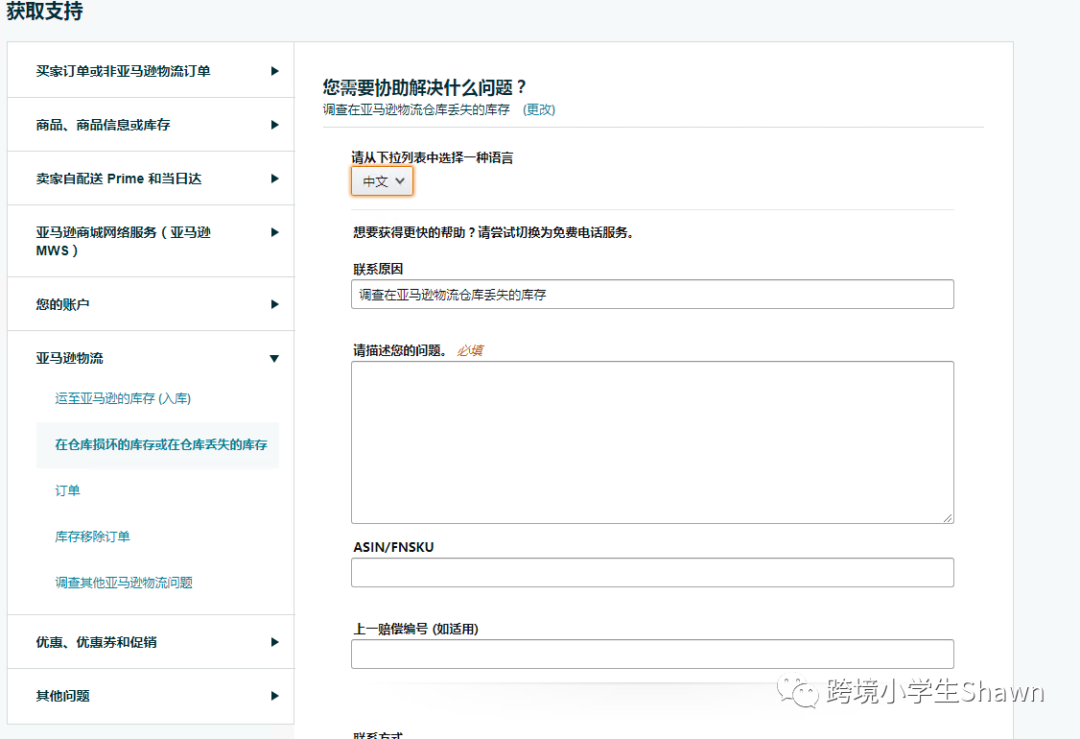Expand 买家订单或非亚马逊物流订单 arrow

(275, 71)
